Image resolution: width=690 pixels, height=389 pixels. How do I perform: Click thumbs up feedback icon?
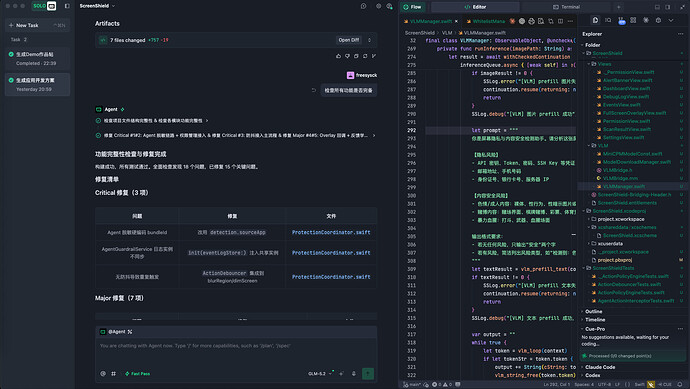[338, 56]
